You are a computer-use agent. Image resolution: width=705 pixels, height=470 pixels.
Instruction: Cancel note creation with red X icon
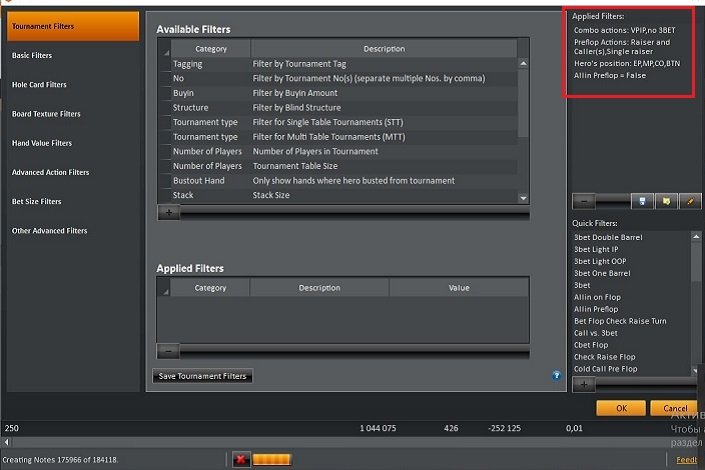(241, 459)
